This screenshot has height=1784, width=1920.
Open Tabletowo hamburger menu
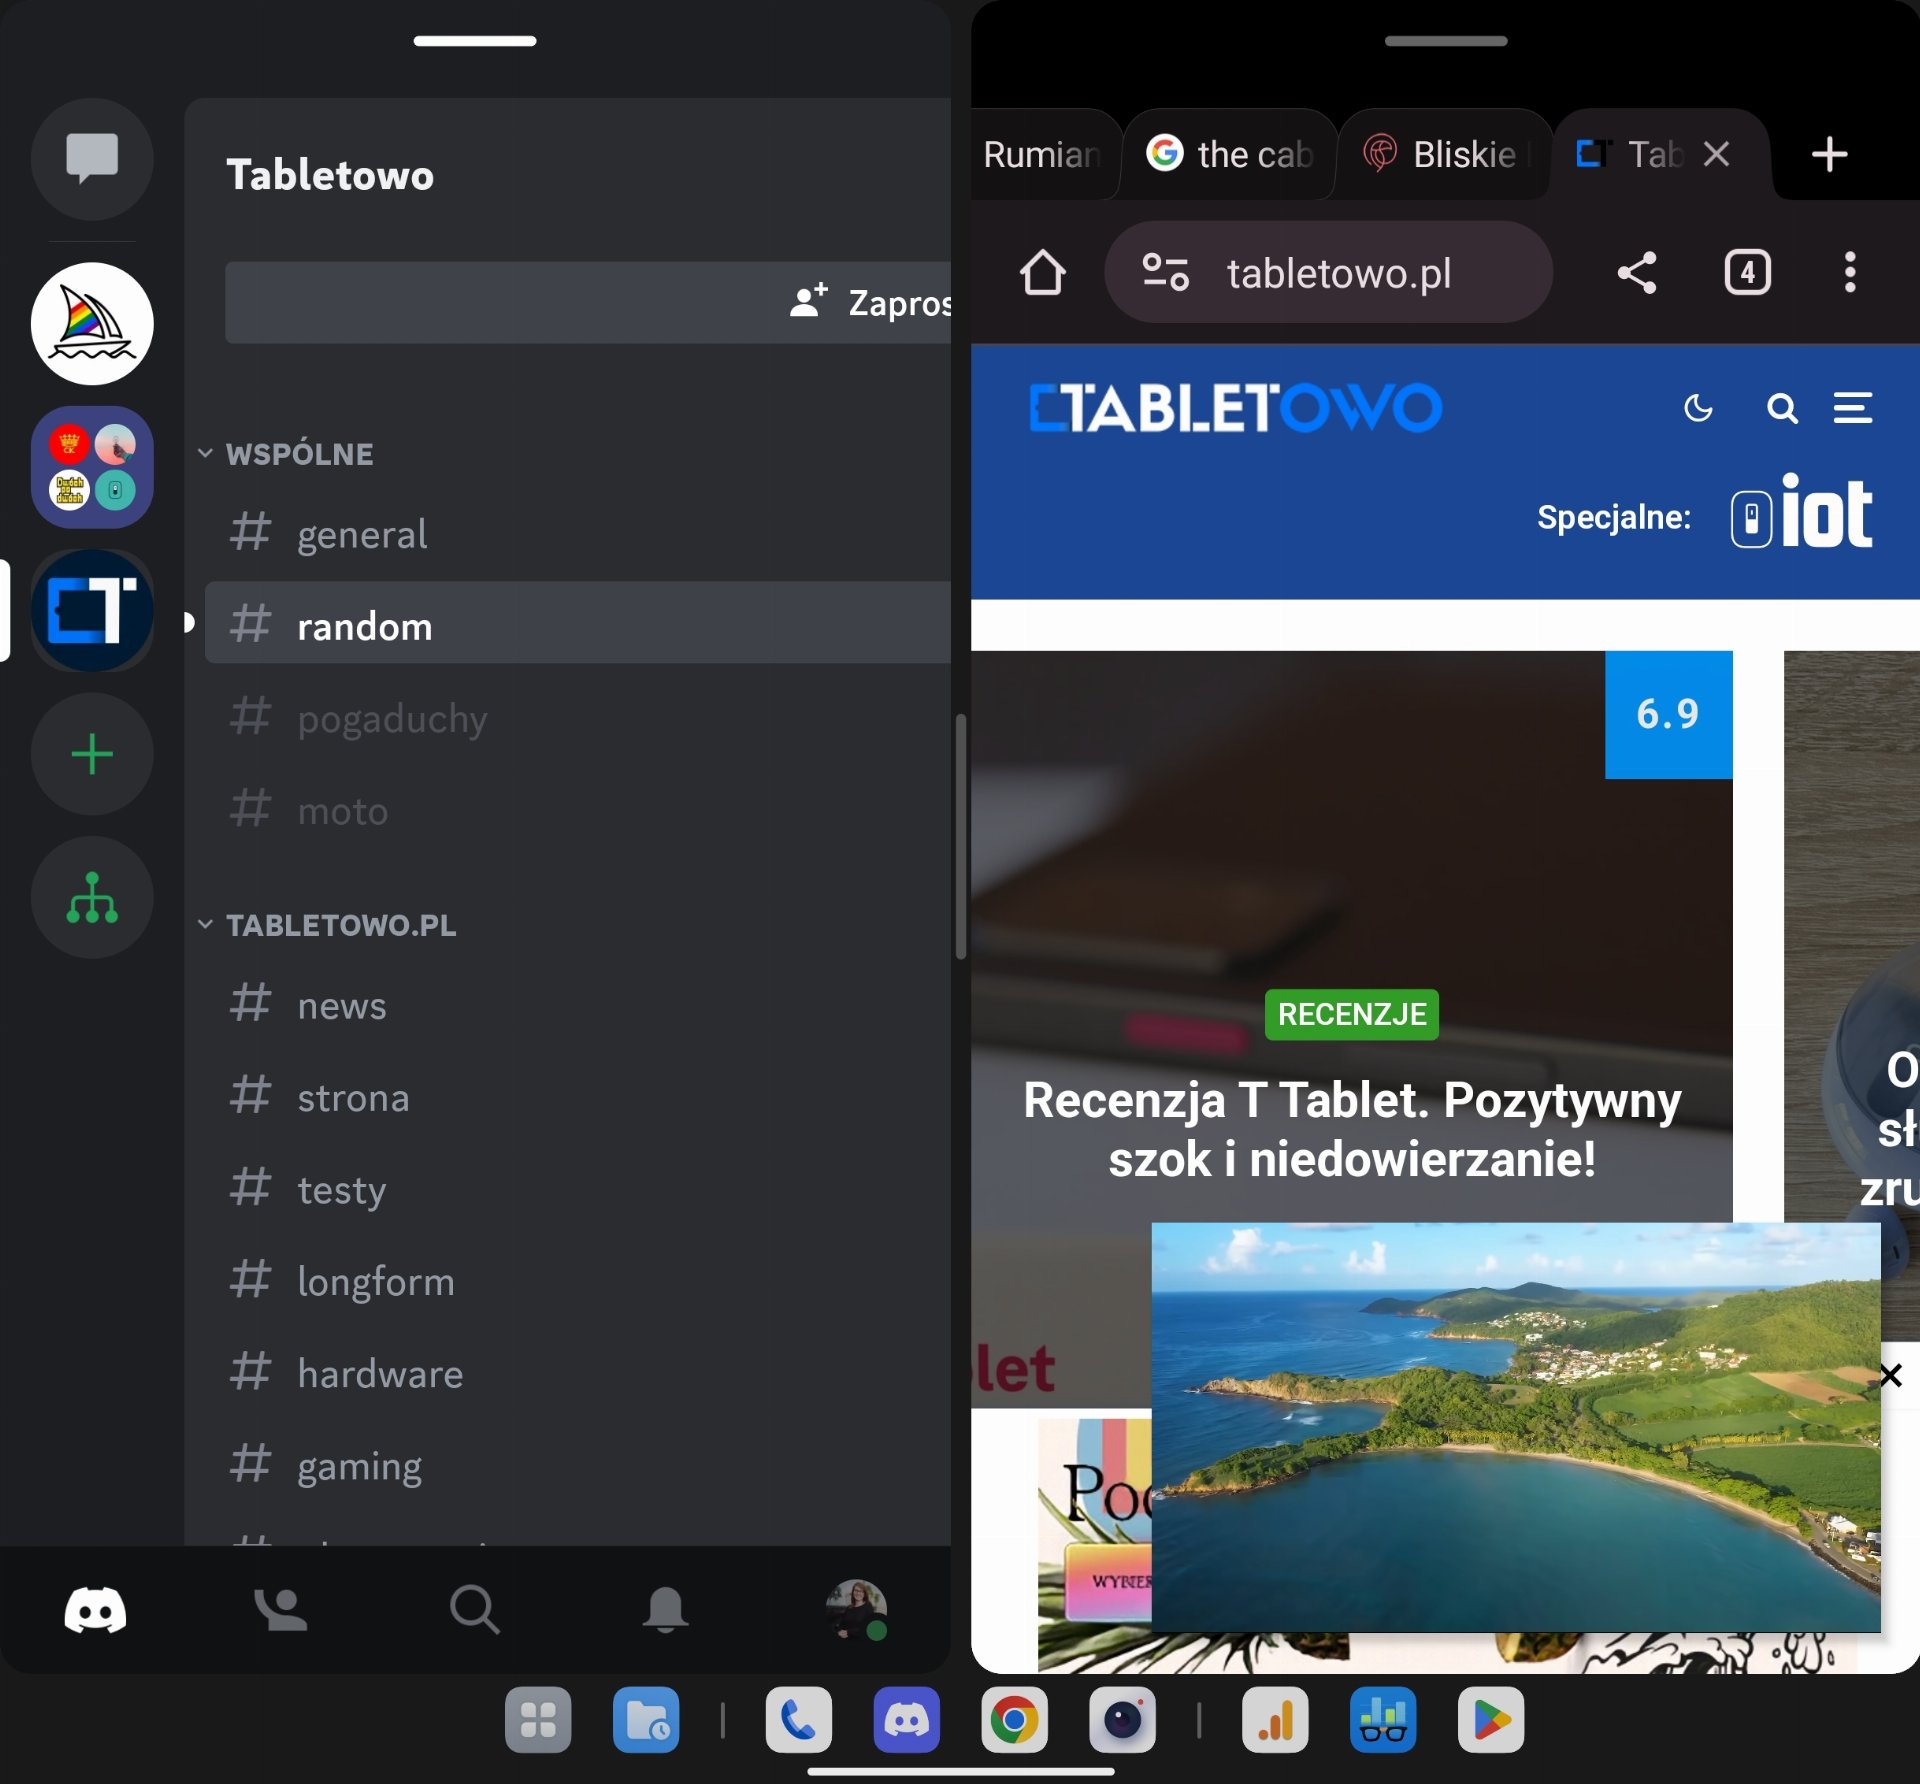click(1853, 408)
